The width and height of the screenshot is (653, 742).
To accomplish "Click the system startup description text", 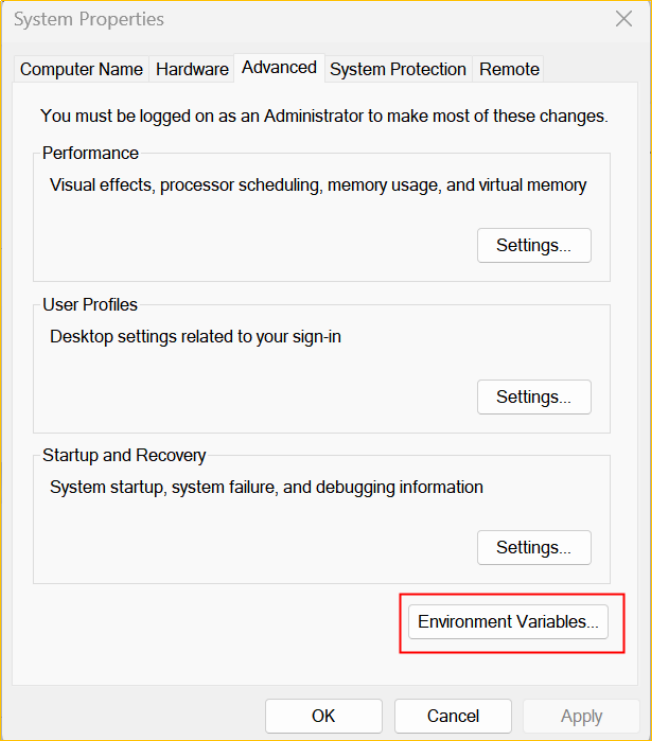I will point(266,488).
